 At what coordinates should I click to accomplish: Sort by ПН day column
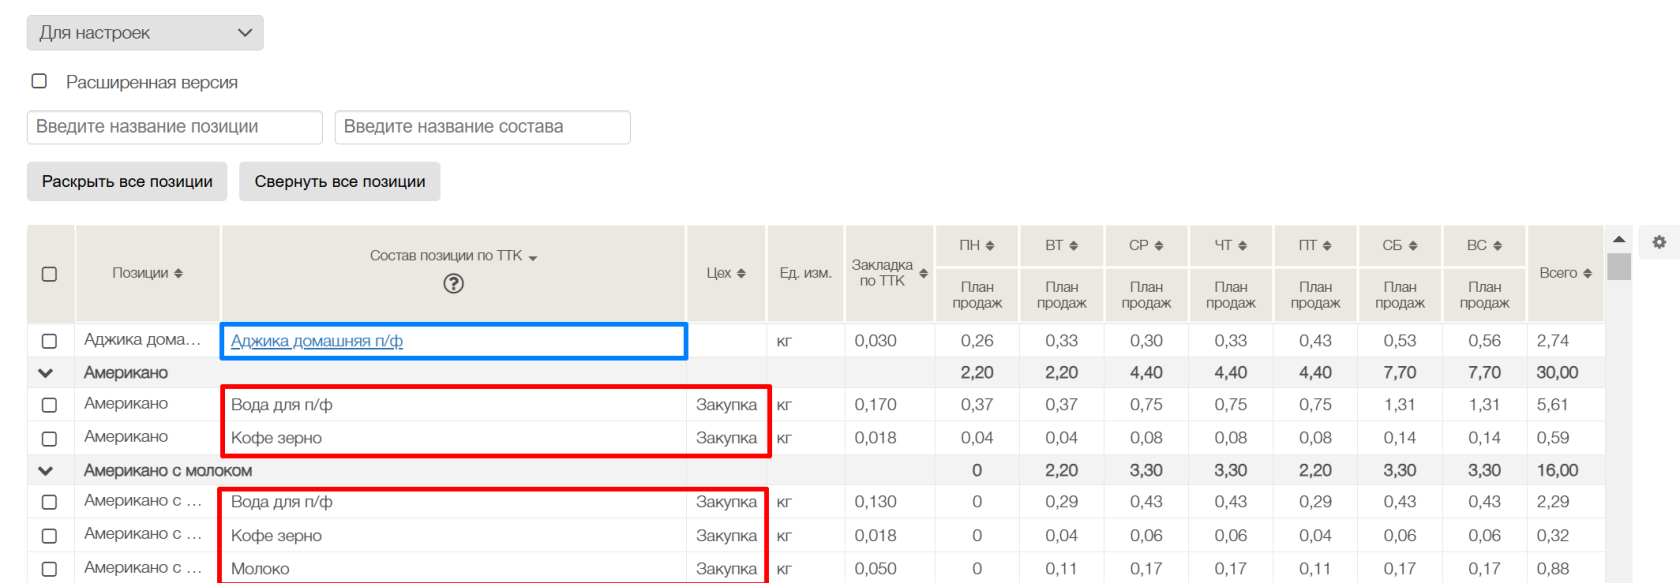[x=990, y=245]
